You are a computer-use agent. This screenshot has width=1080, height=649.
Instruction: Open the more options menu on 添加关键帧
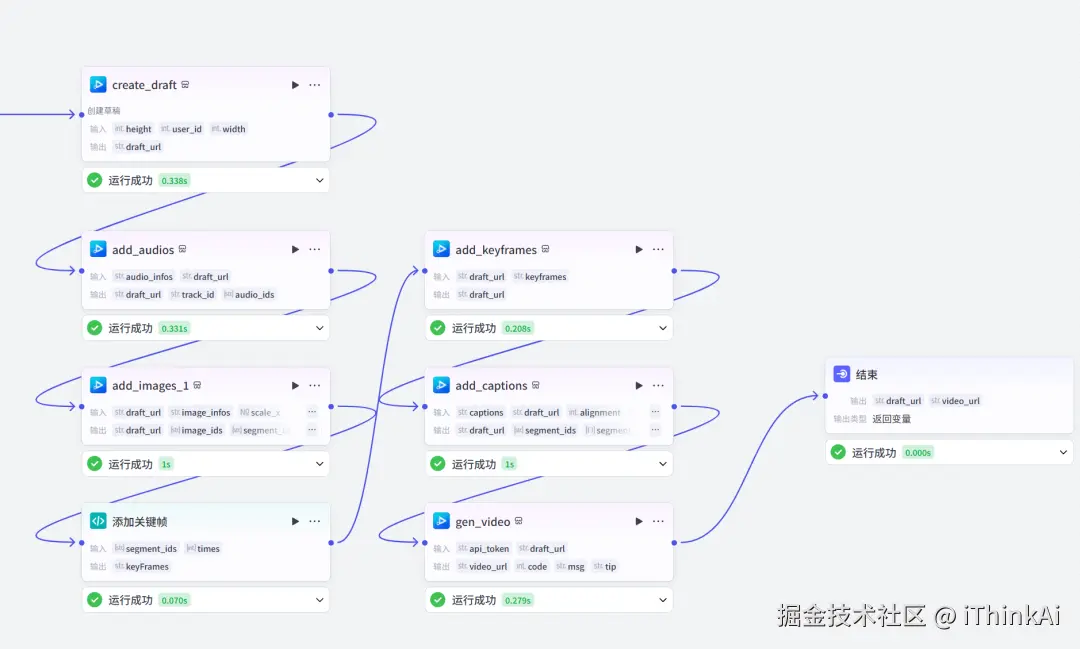pyautogui.click(x=315, y=520)
